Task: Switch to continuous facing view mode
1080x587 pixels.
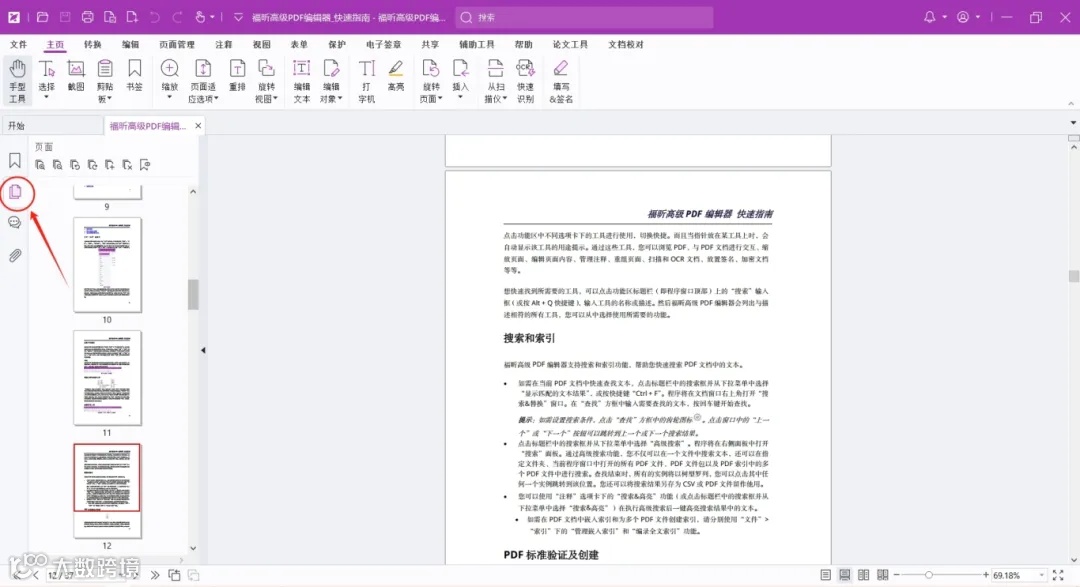Action: pyautogui.click(x=882, y=575)
